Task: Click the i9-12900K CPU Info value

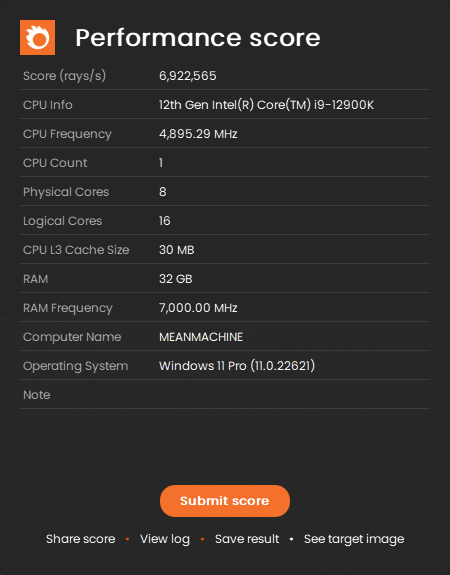Action: click(x=266, y=105)
